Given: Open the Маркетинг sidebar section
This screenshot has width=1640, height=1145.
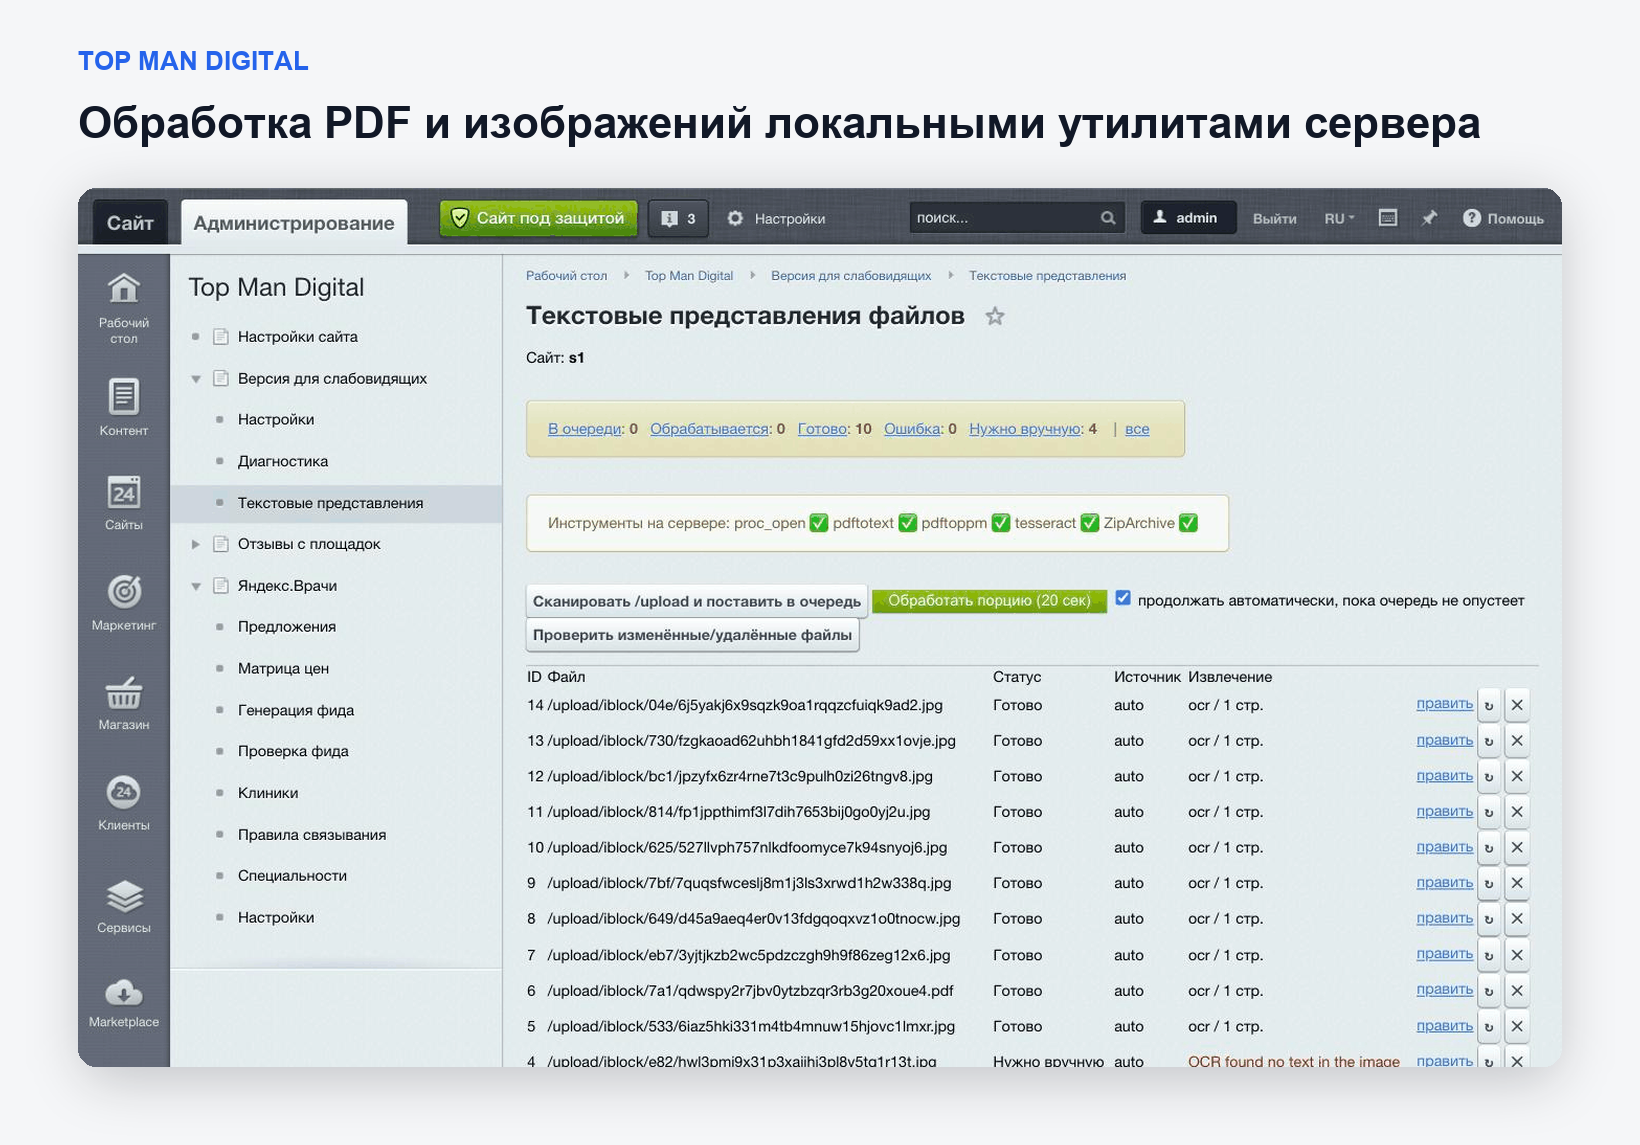Looking at the screenshot, I should 124,602.
